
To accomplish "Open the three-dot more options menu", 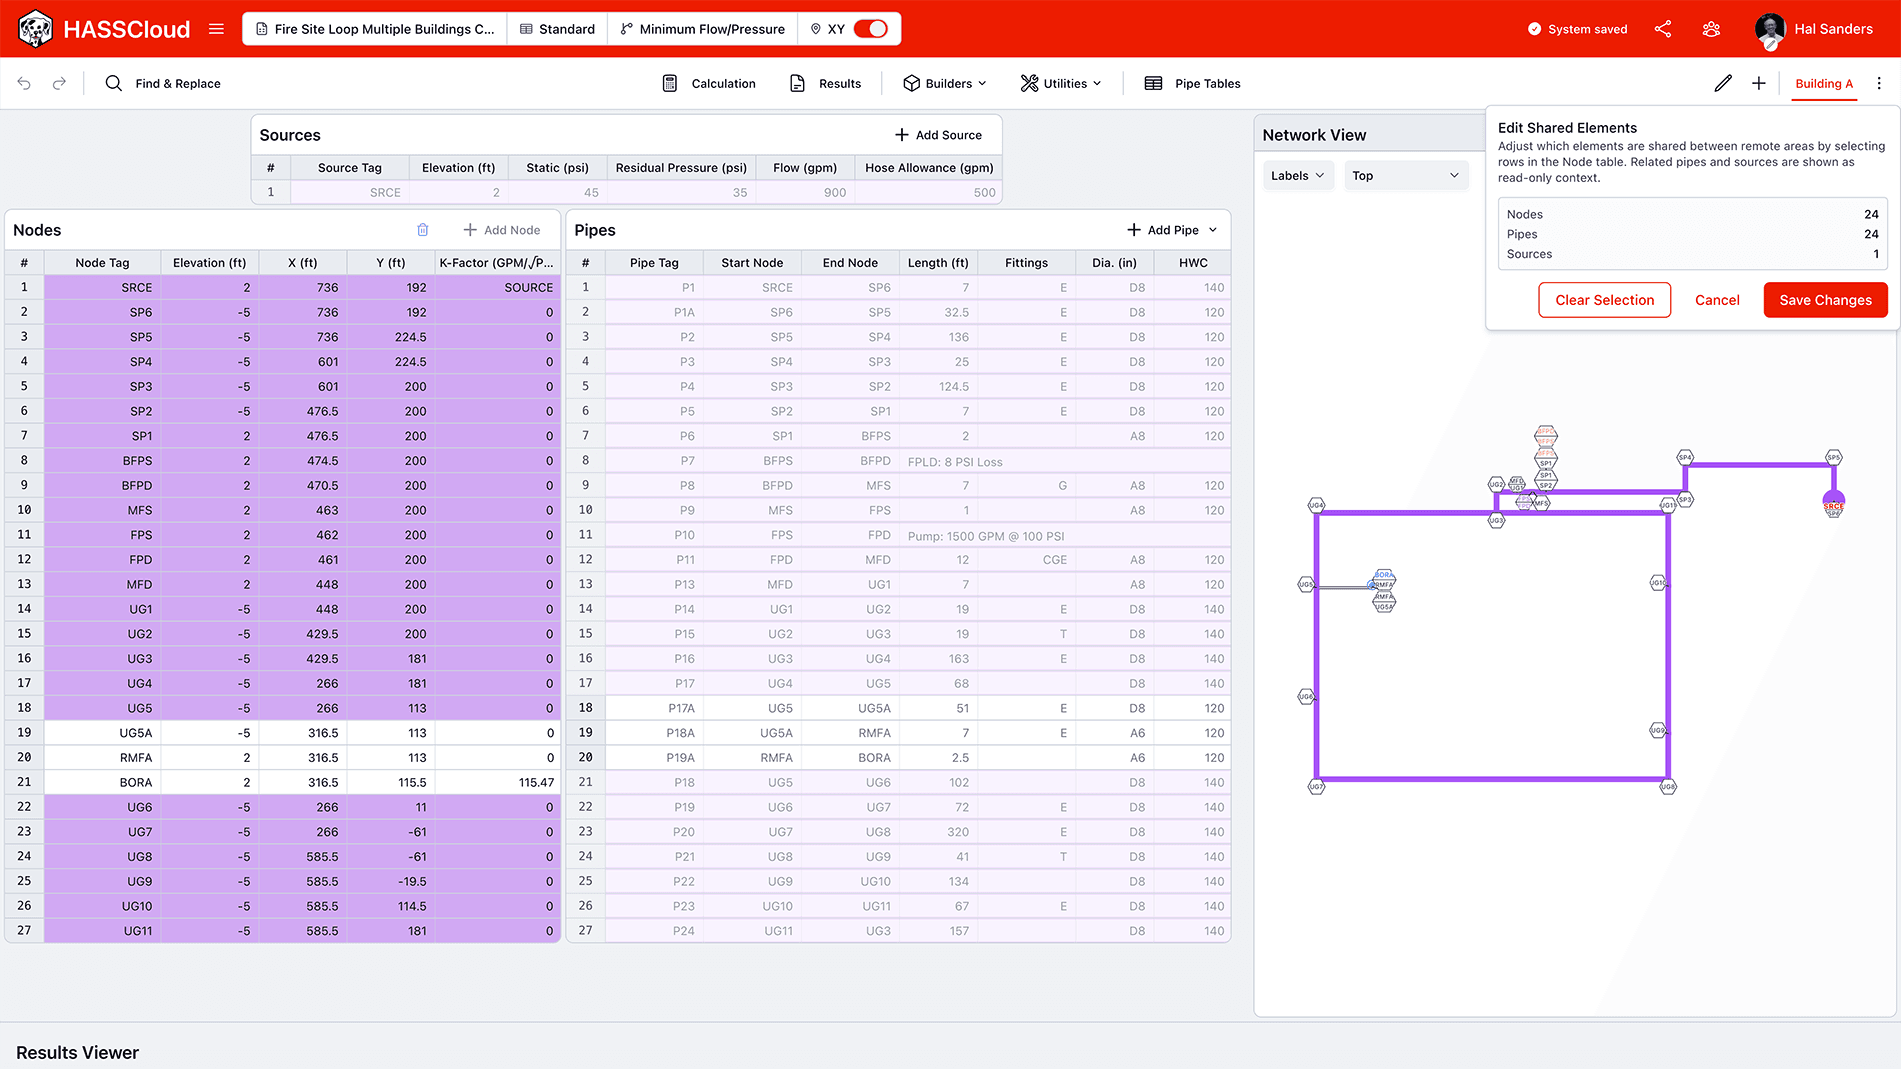I will (x=1879, y=83).
